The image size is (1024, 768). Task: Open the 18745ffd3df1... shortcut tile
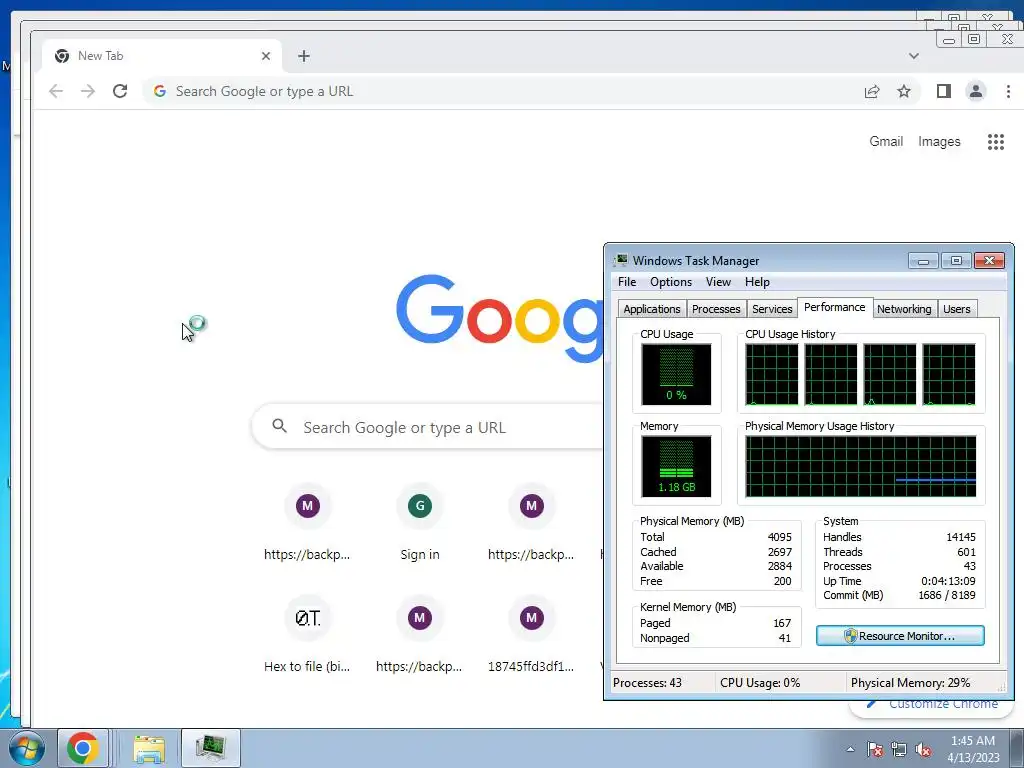pyautogui.click(x=531, y=635)
